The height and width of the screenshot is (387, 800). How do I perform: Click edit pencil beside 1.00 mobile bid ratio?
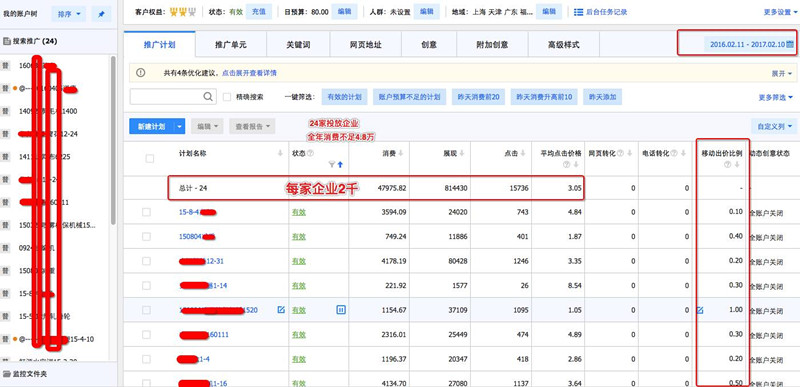pyautogui.click(x=700, y=310)
